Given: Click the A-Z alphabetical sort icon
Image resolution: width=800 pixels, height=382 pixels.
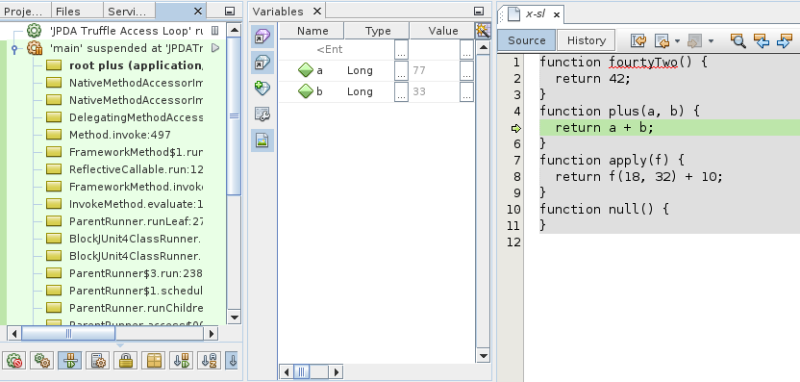Looking at the screenshot, I should click(209, 361).
